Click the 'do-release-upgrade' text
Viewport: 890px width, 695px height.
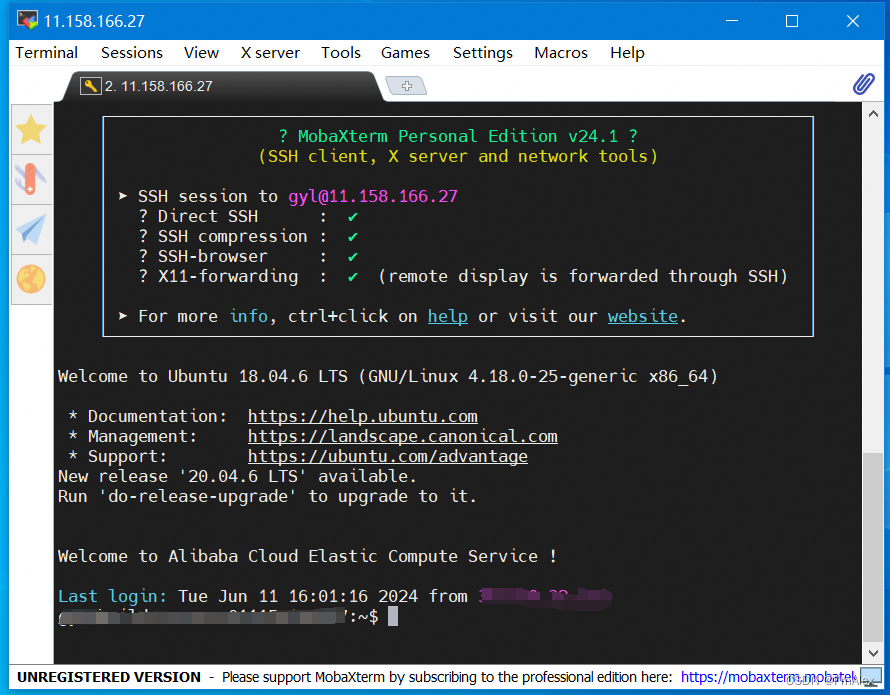198,496
